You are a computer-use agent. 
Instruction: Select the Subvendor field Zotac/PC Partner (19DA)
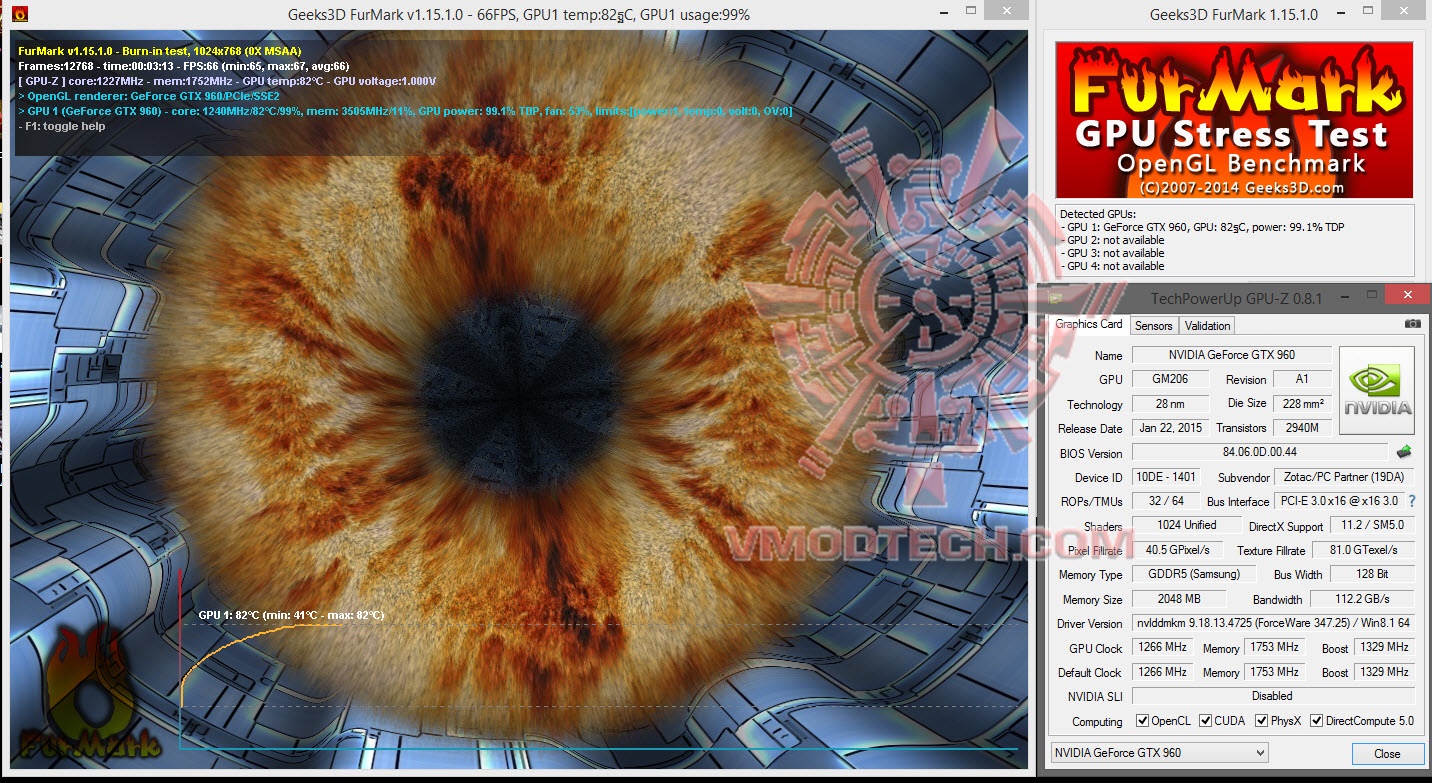[x=1345, y=477]
